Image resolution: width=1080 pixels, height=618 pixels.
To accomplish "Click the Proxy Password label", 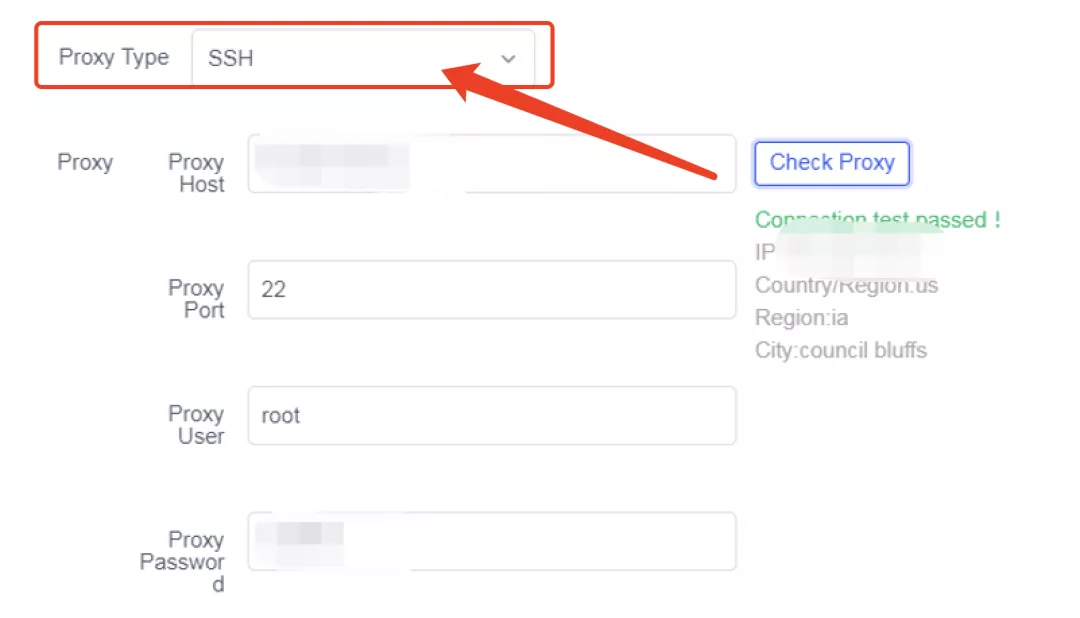I will point(183,562).
